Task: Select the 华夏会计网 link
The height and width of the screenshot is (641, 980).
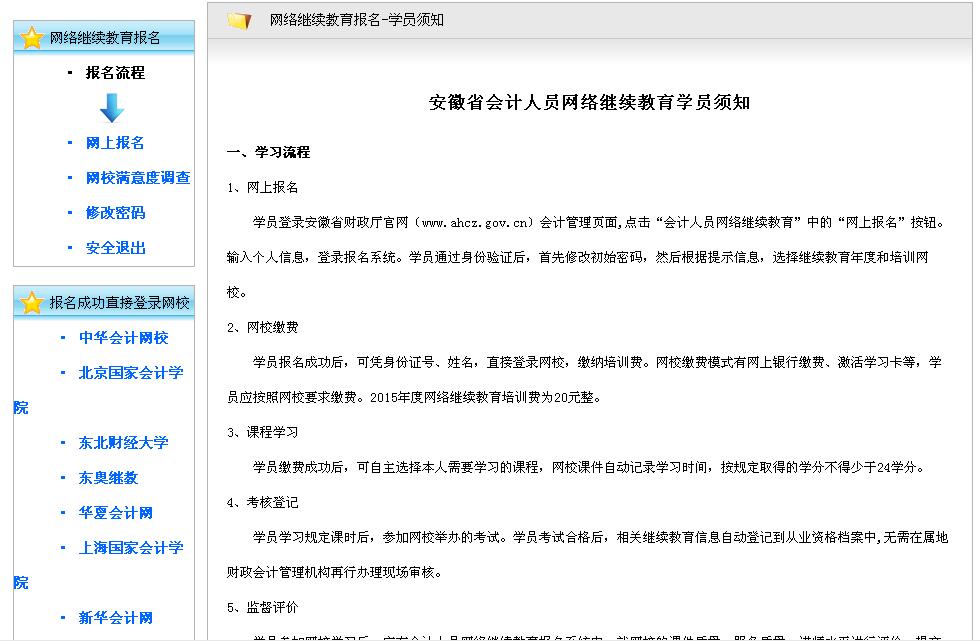Action: (115, 513)
